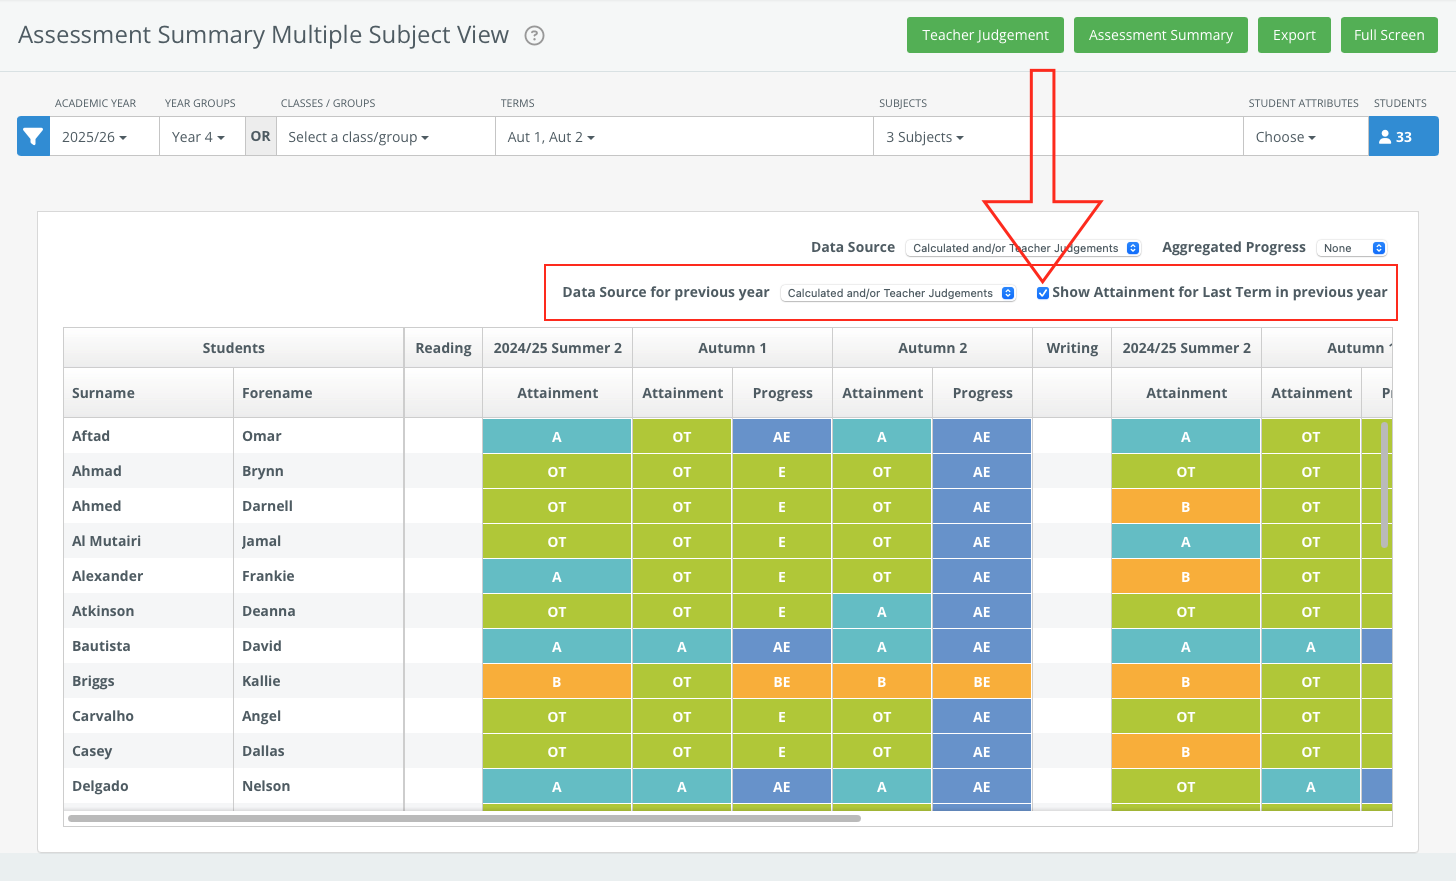Enter Full Screen mode
Screen dimensions: 1456x881
coord(1388,35)
